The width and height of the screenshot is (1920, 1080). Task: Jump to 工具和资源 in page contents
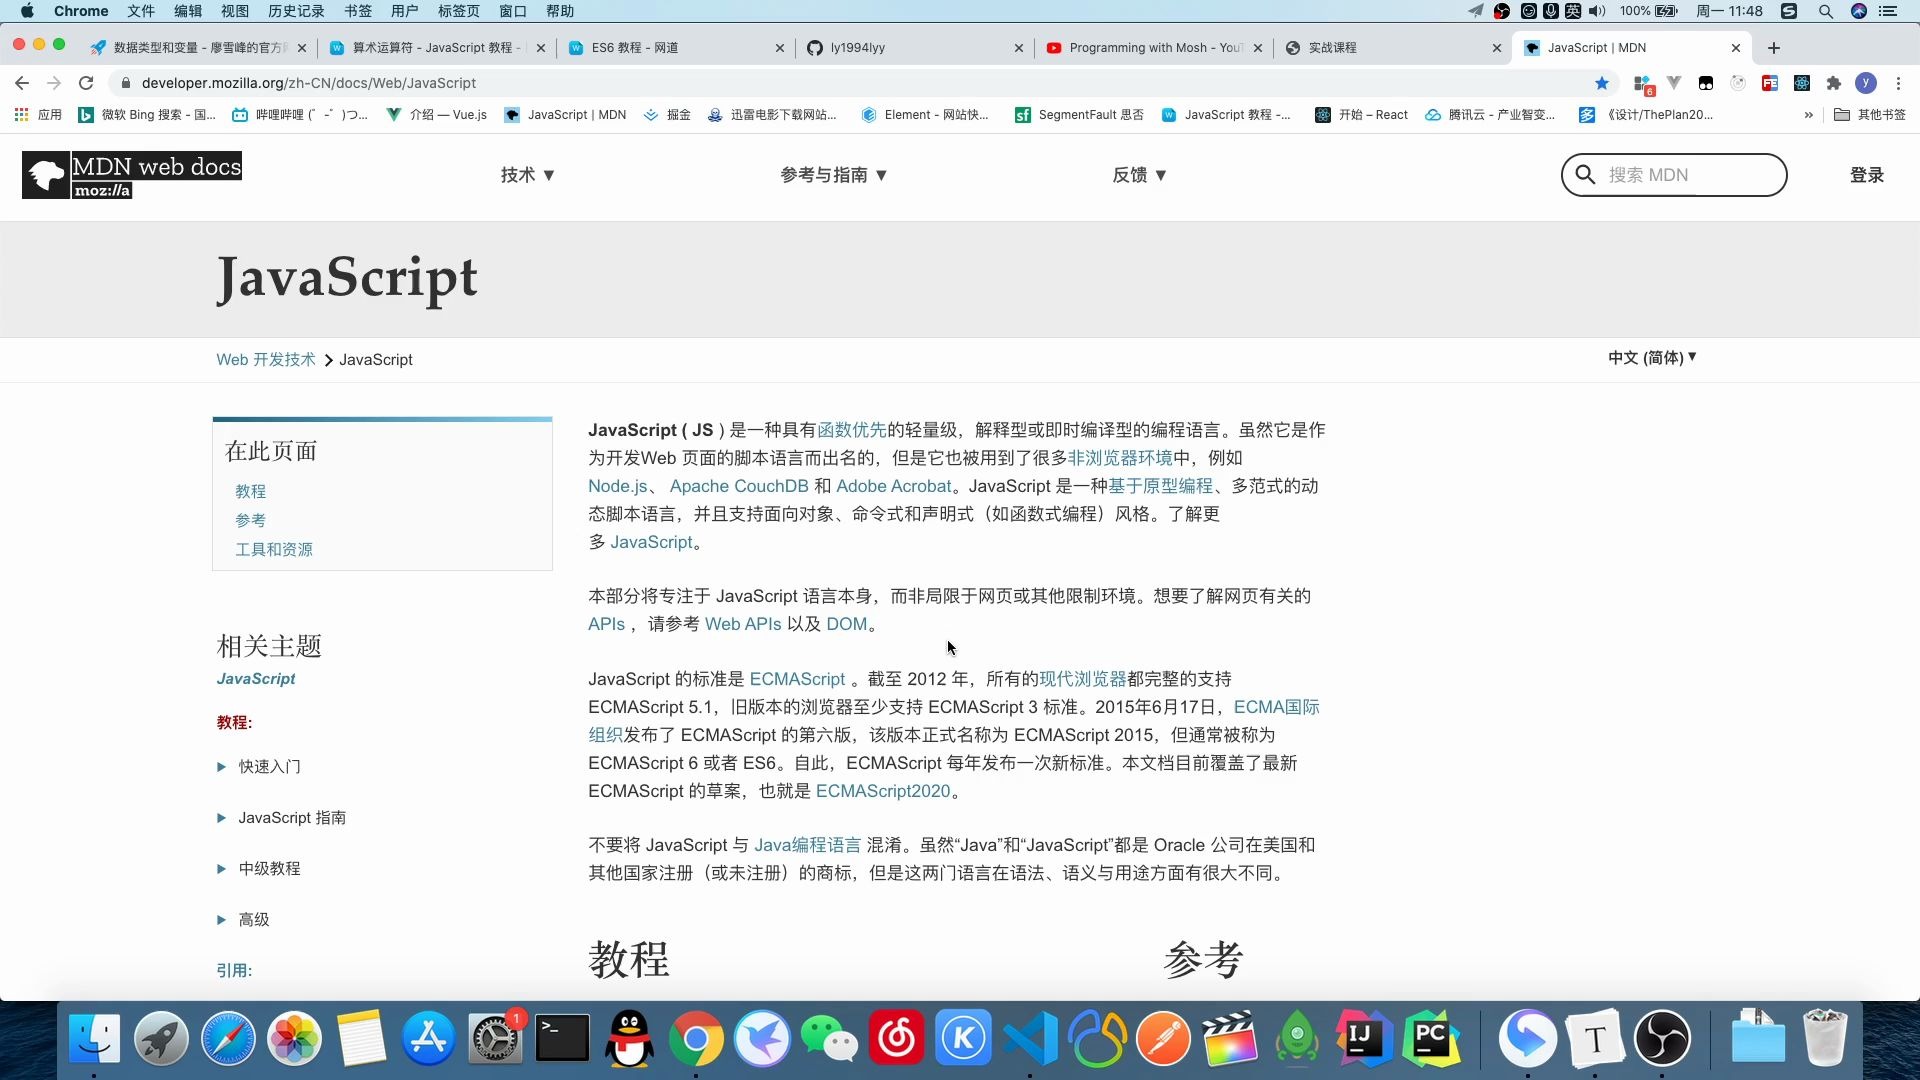click(x=274, y=550)
